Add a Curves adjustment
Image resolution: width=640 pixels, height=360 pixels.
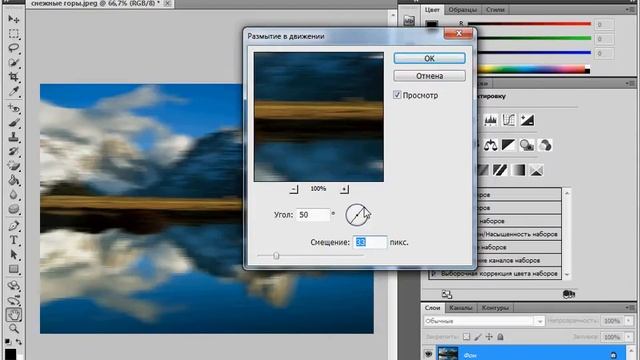[509, 120]
